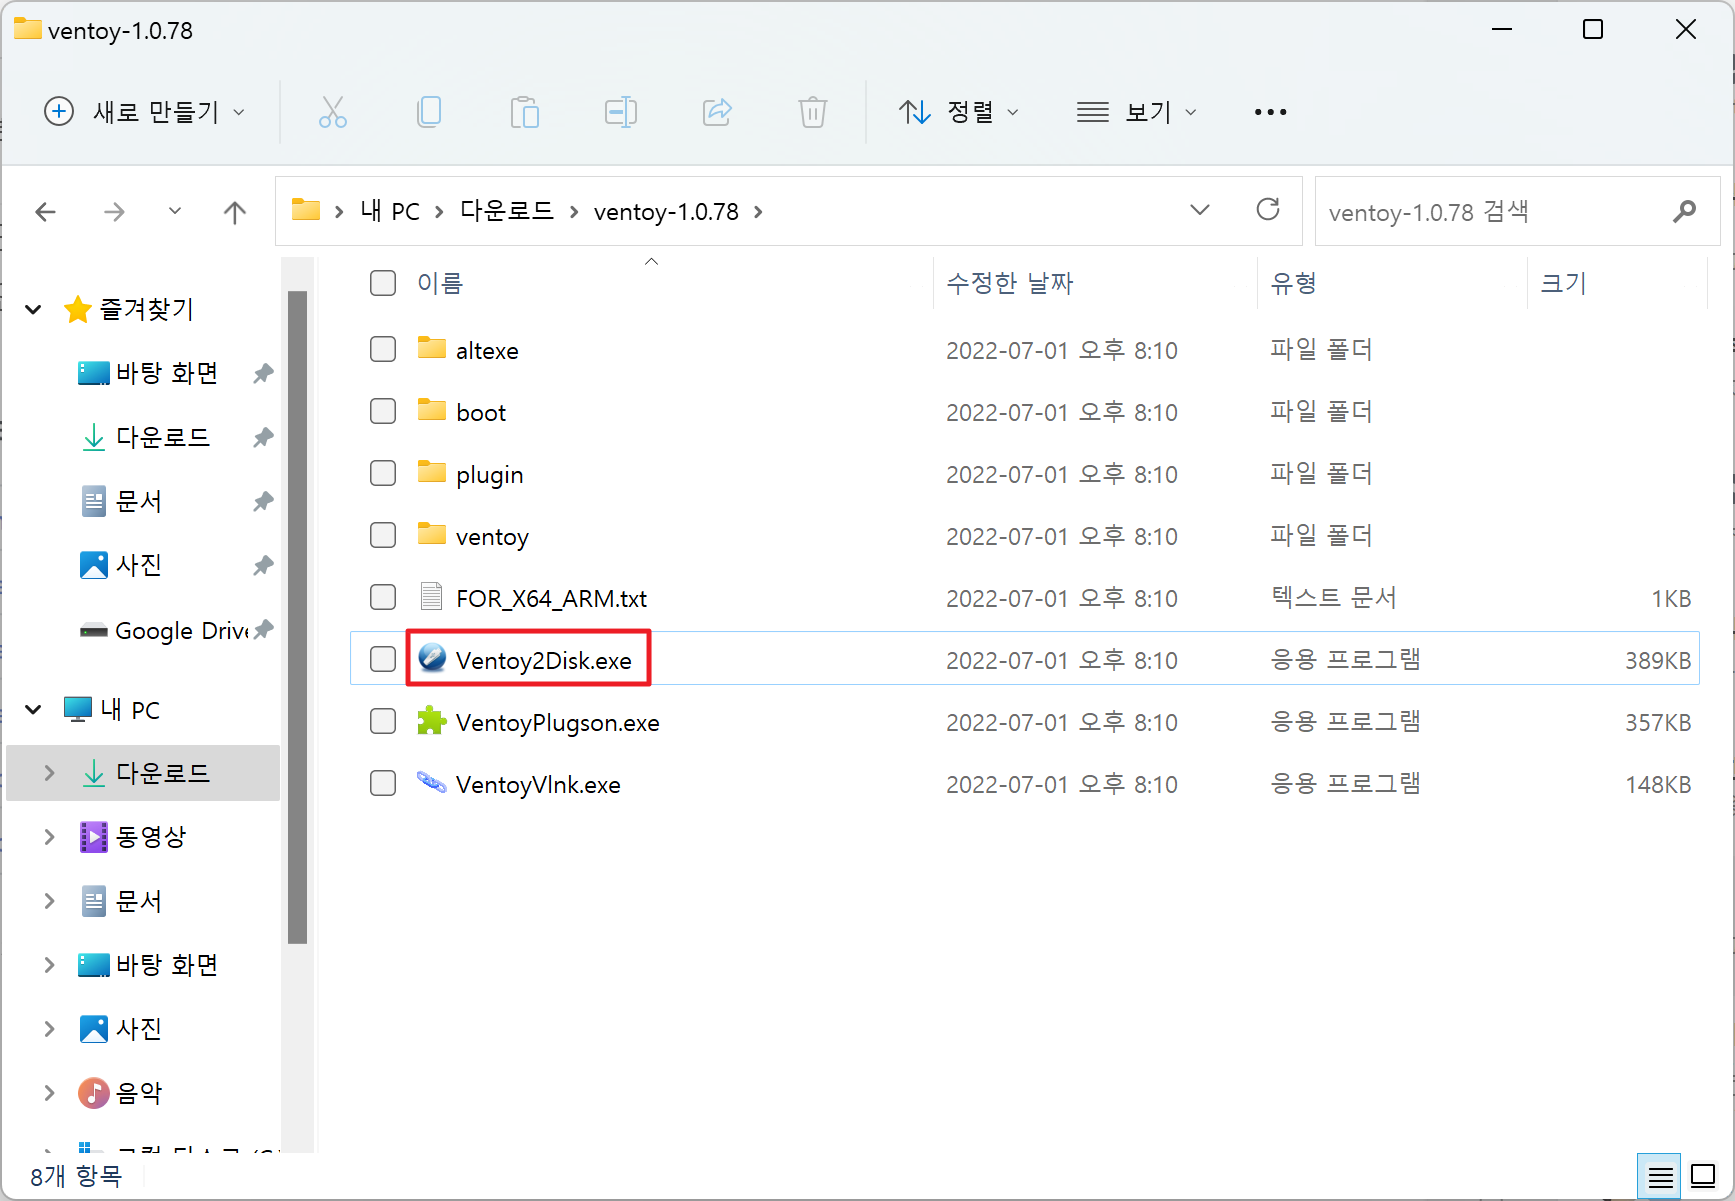Check the box for VentoyVlnk.exe
This screenshot has height=1201, width=1735.
(383, 783)
